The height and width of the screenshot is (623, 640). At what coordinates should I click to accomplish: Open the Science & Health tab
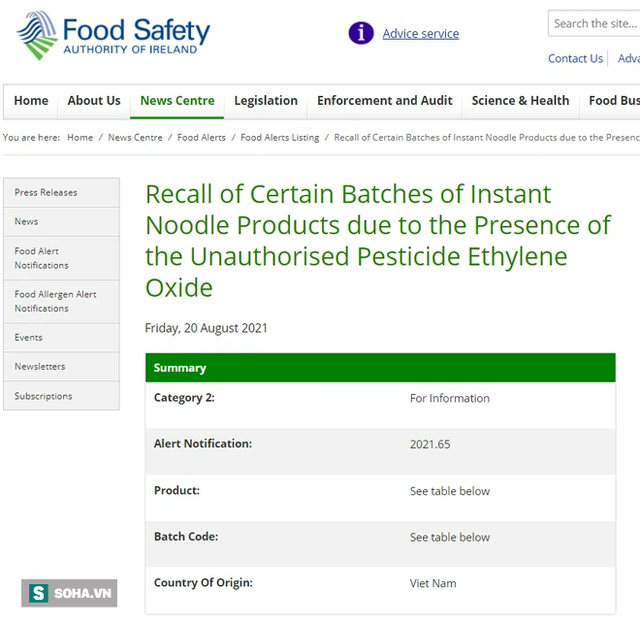pyautogui.click(x=520, y=101)
